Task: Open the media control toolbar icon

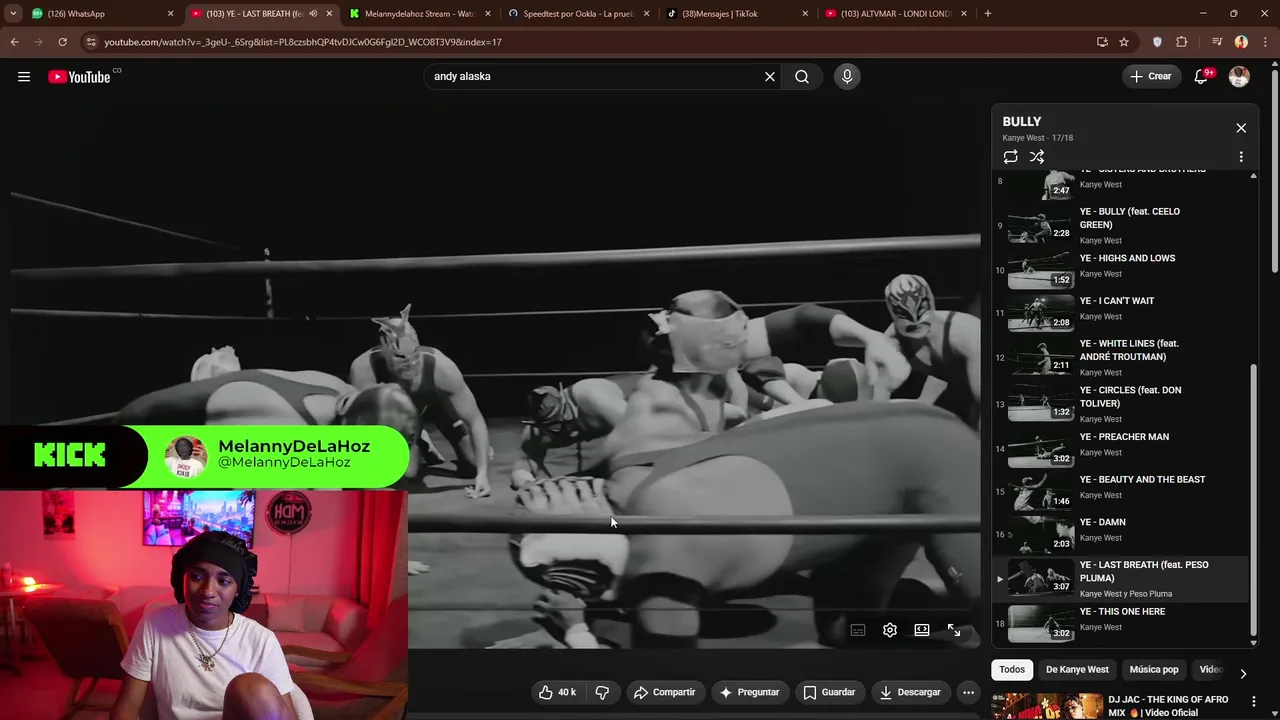Action: pyautogui.click(x=1217, y=42)
